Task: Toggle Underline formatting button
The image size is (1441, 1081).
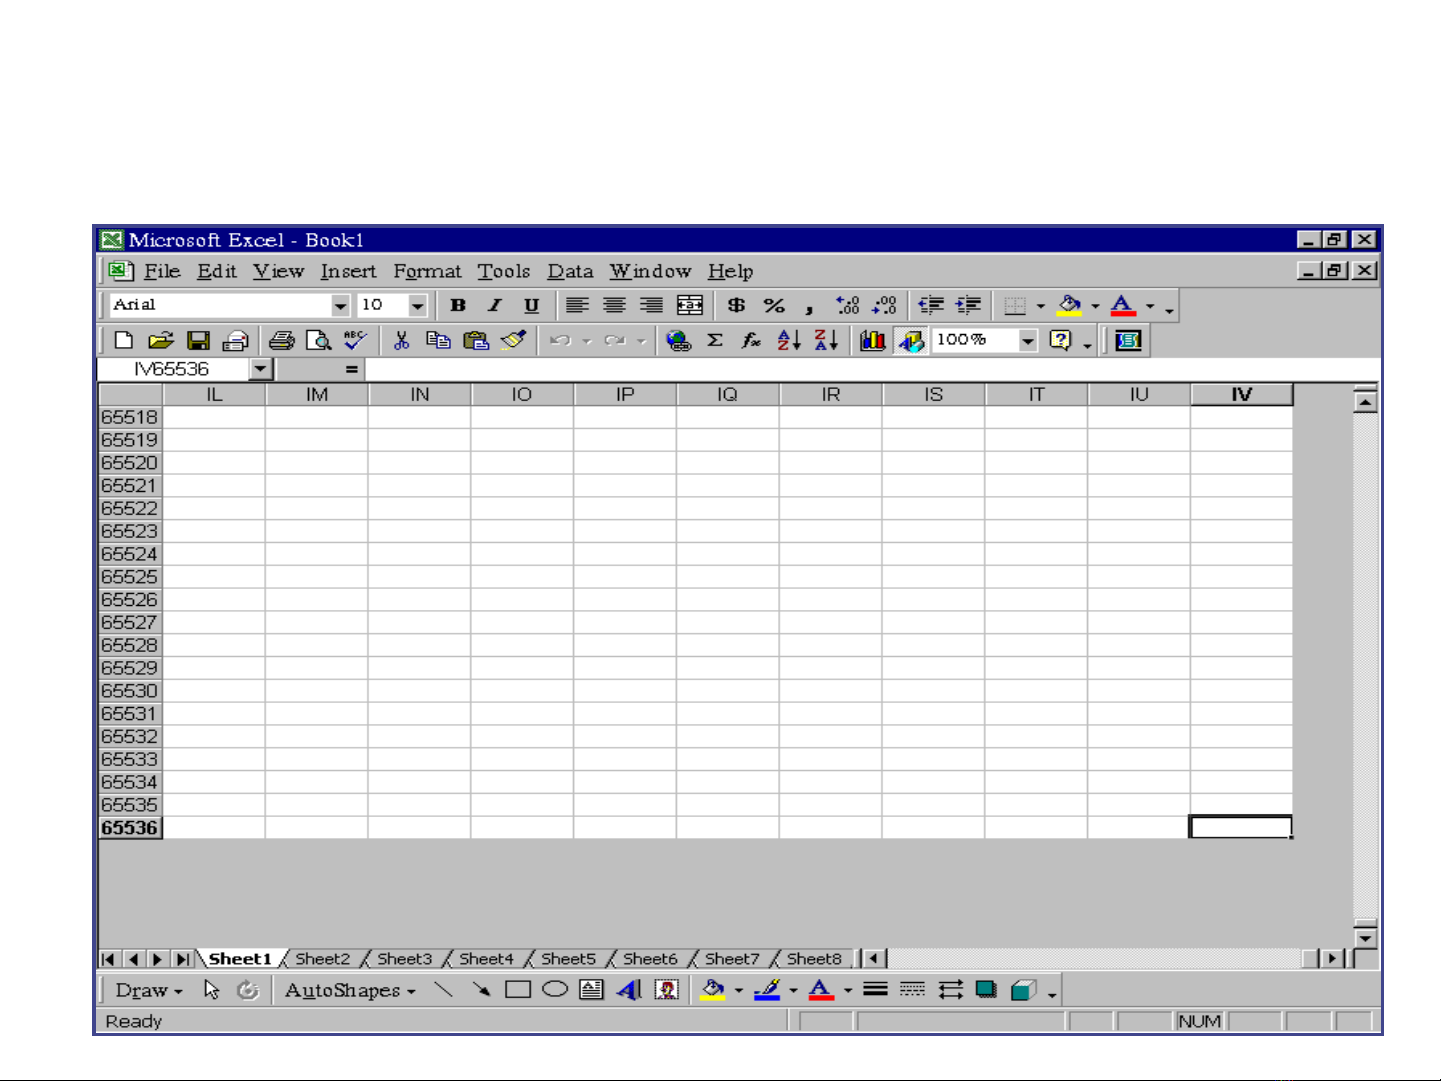Action: (x=531, y=306)
